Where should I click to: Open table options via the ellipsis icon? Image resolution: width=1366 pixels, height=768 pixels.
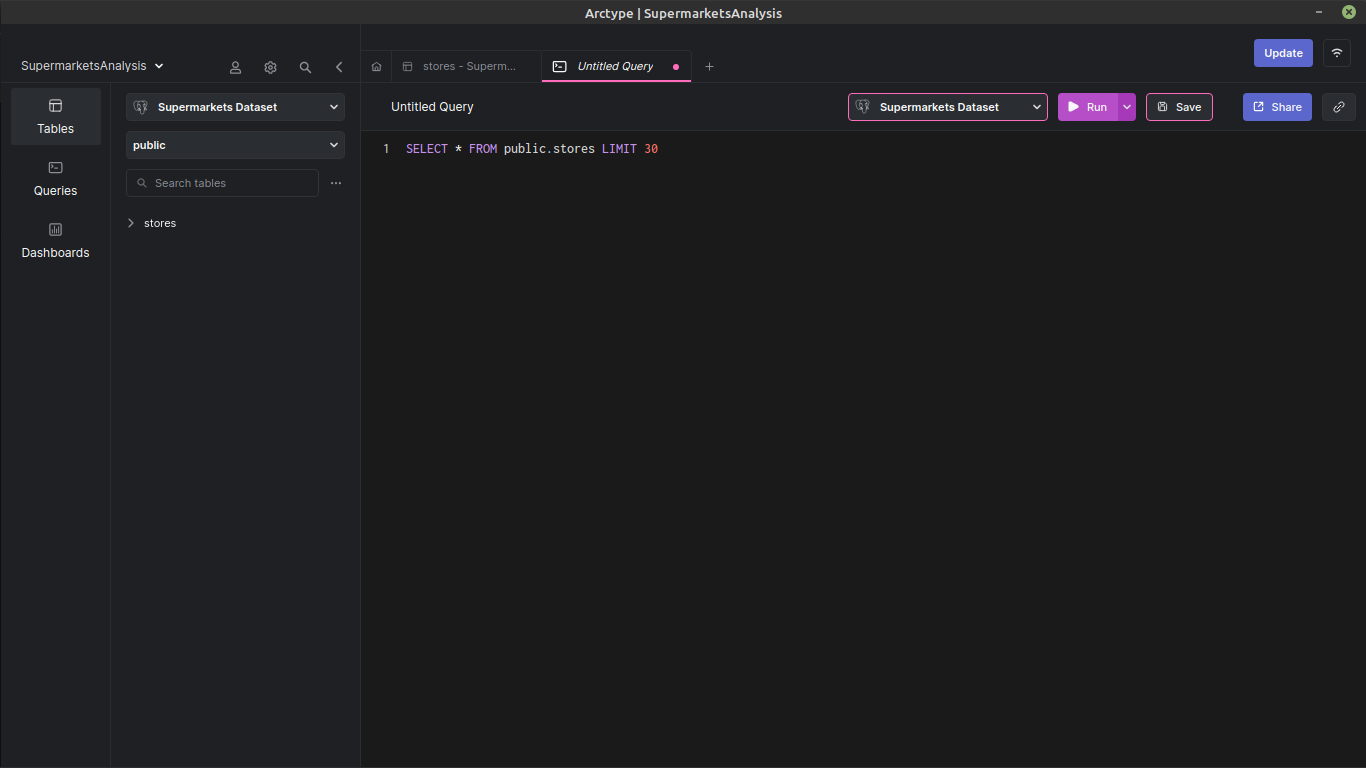point(336,183)
